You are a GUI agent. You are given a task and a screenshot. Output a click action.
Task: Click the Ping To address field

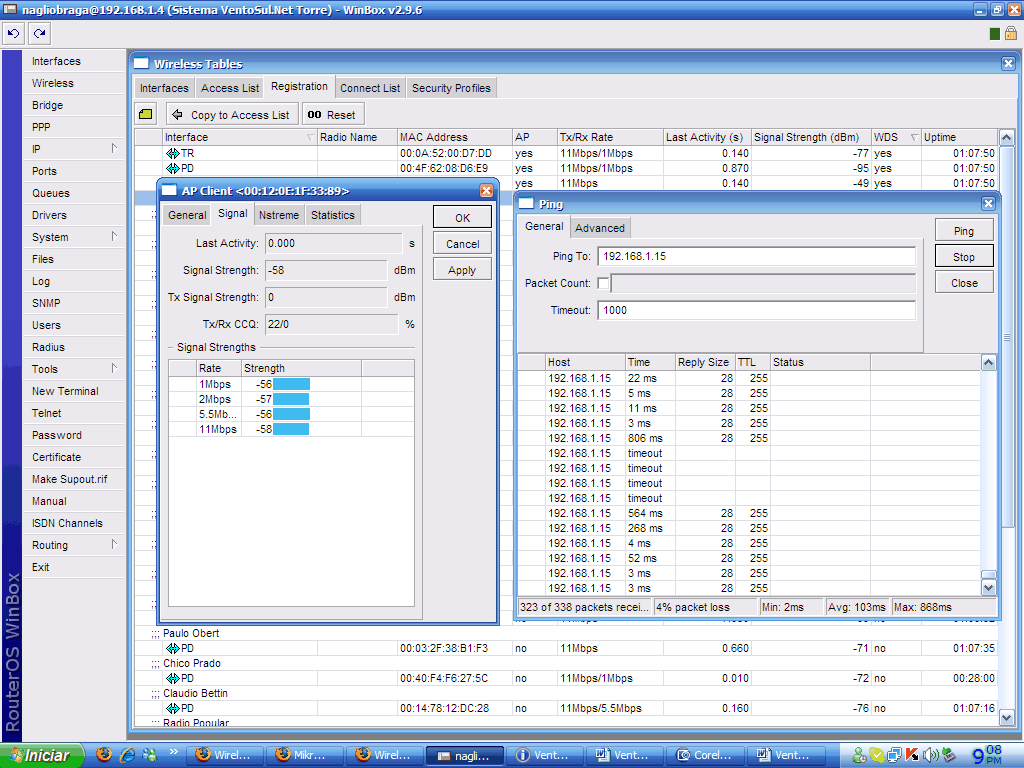coord(756,257)
